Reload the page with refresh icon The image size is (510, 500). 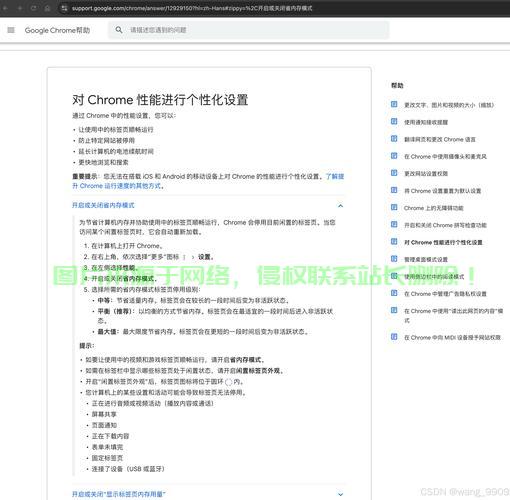tap(34, 8)
